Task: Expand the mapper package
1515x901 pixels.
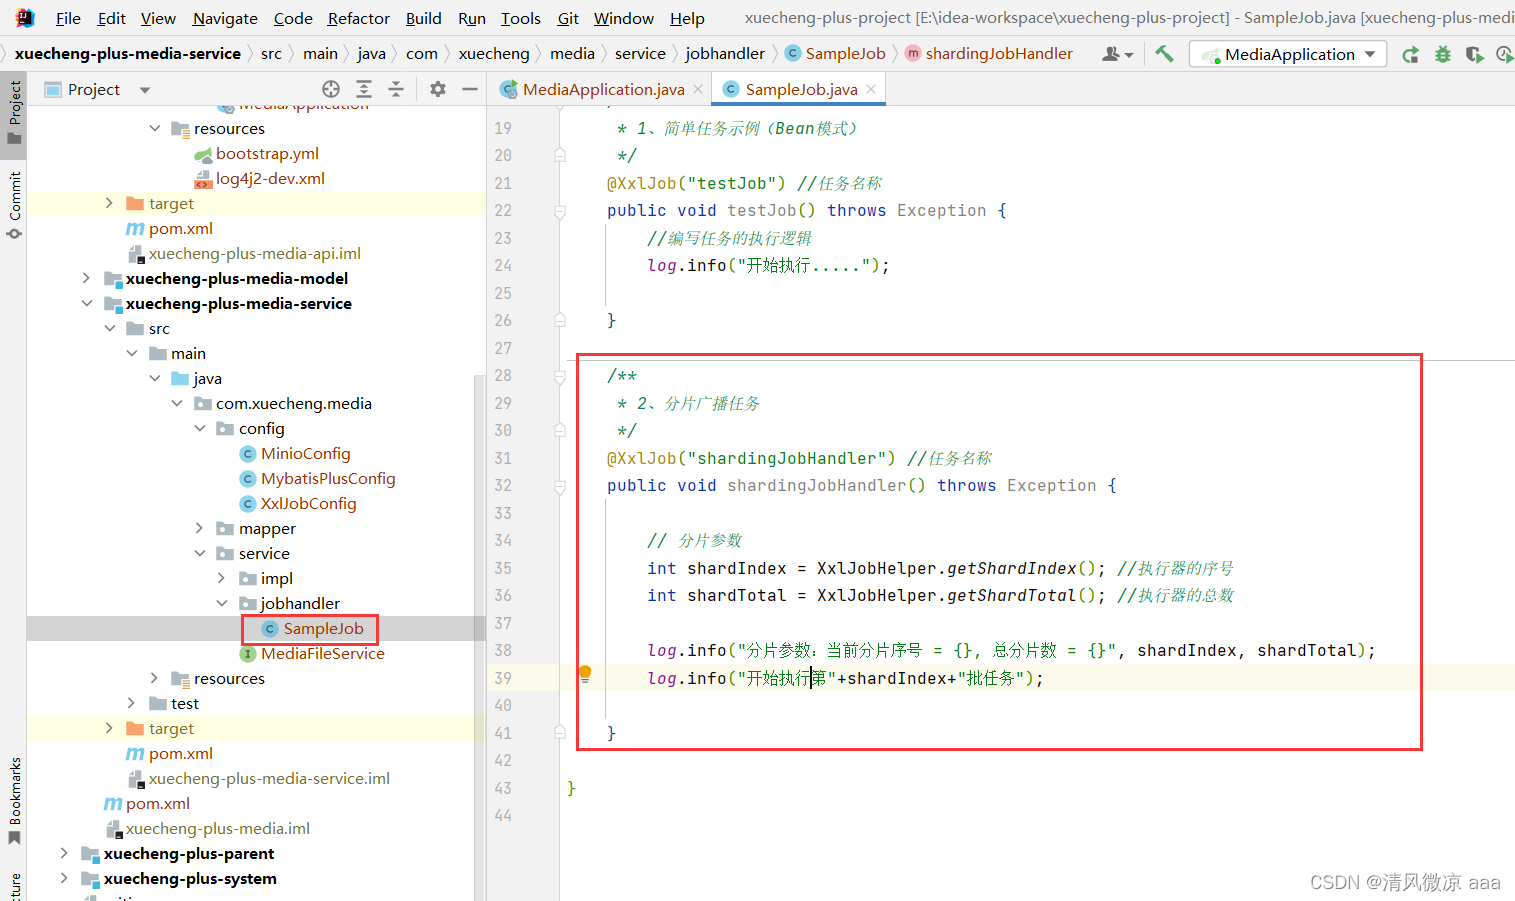Action: click(199, 528)
